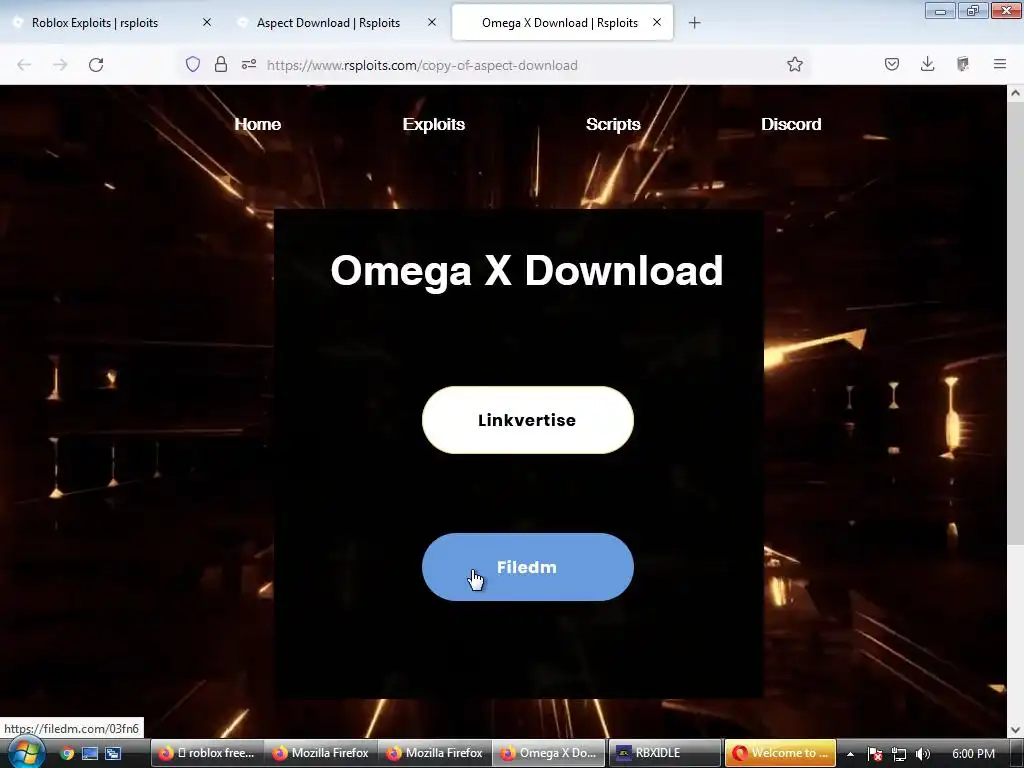The image size is (1024, 768).
Task: Click the page scrollbar up arrow
Action: (1016, 93)
